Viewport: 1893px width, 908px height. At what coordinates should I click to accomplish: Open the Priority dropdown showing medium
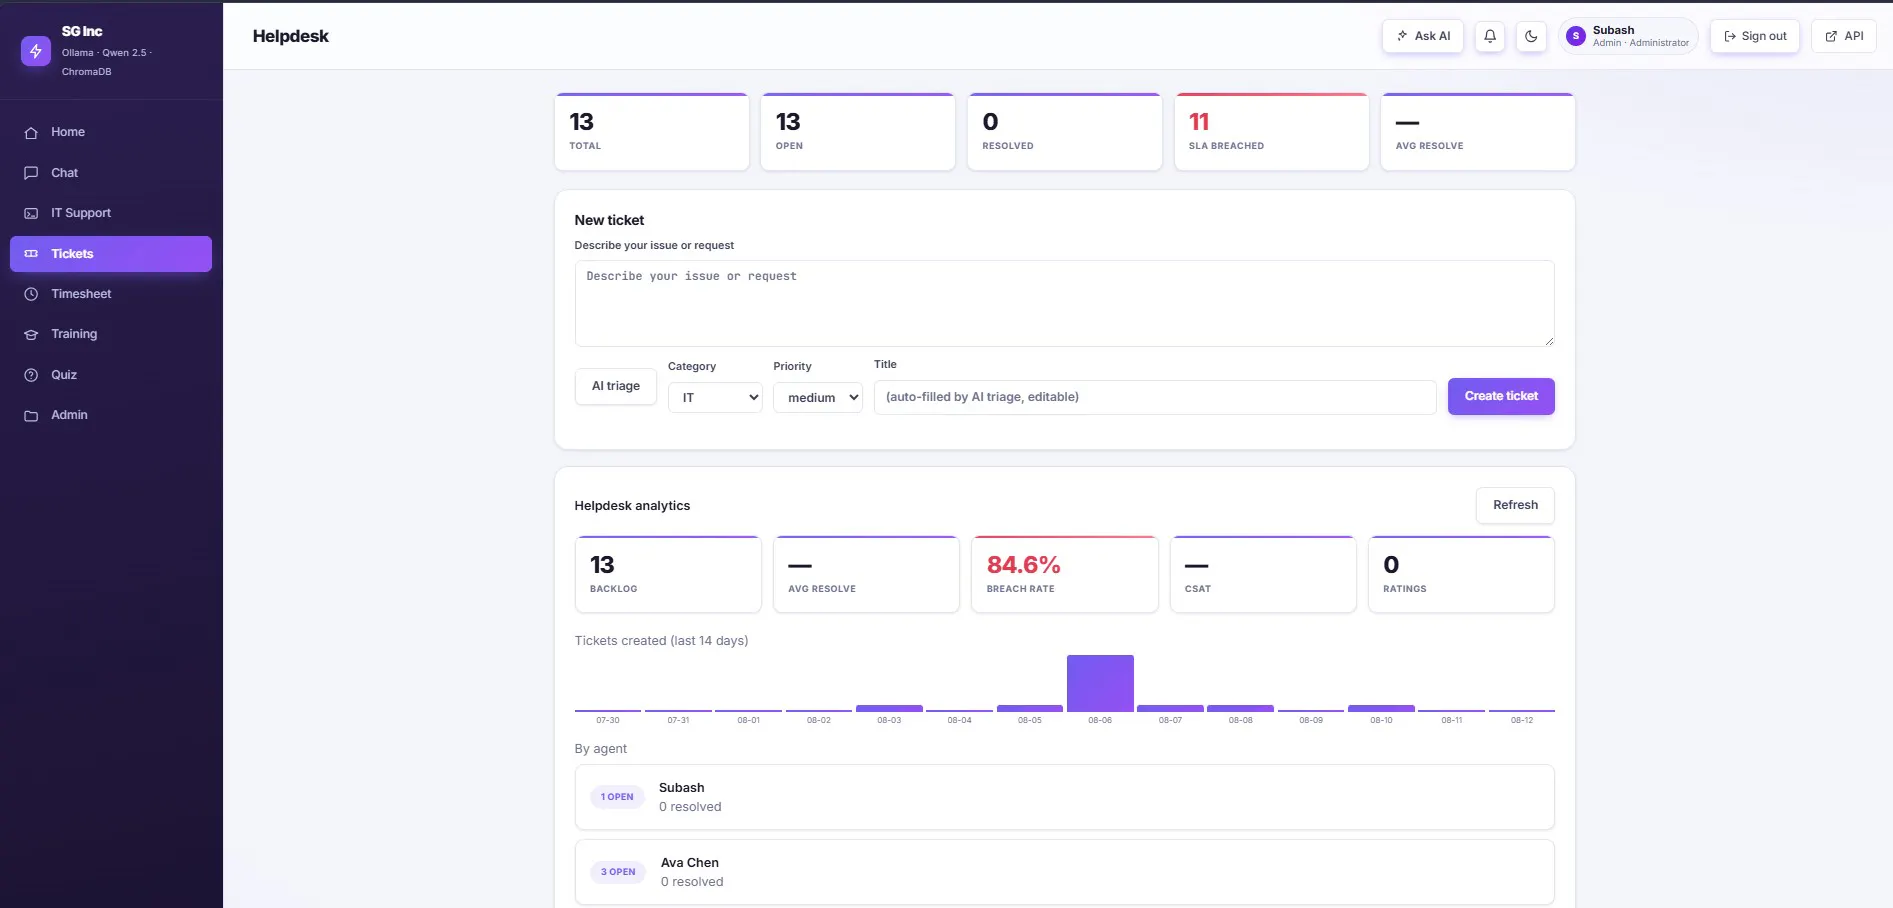pos(818,397)
